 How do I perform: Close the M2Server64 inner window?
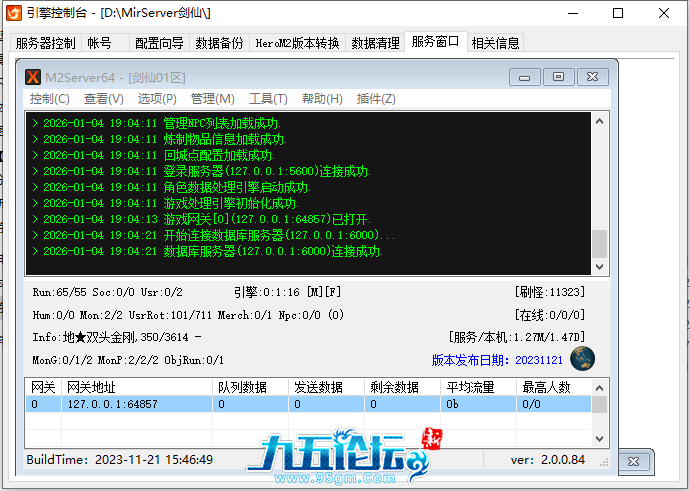592,77
